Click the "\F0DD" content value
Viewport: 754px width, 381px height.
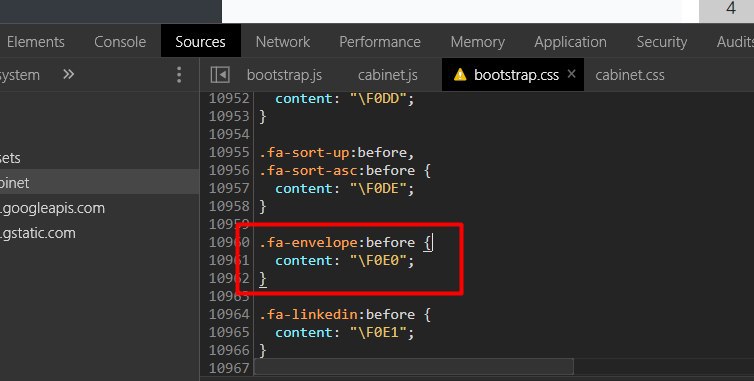[x=379, y=99]
